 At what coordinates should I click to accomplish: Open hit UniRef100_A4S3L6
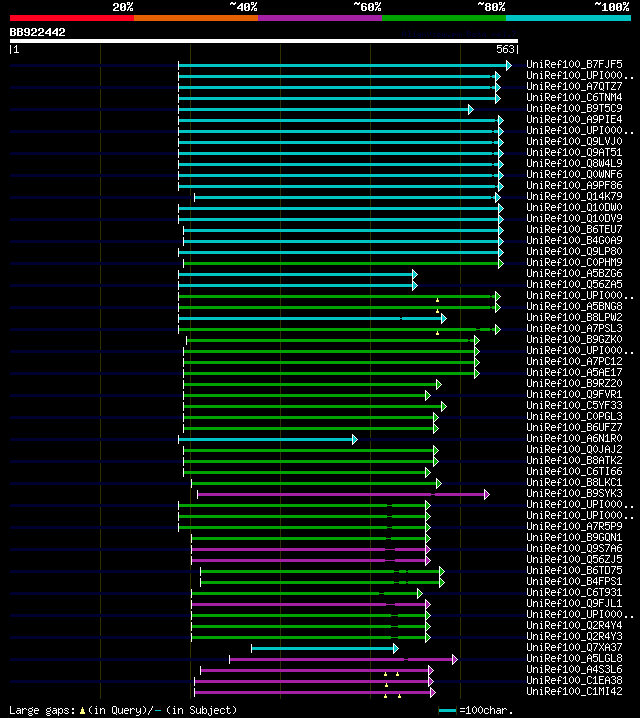pos(574,669)
